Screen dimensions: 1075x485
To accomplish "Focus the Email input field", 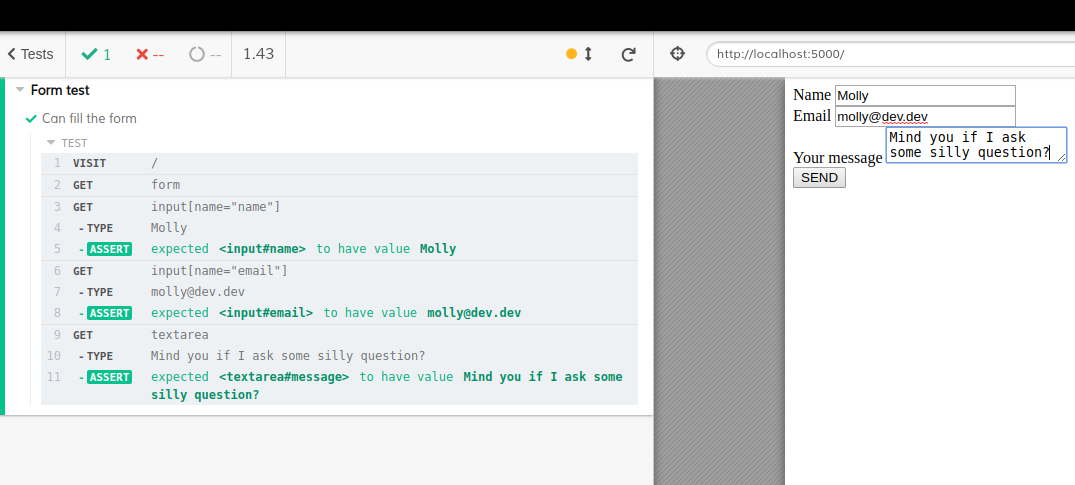I will 925,117.
